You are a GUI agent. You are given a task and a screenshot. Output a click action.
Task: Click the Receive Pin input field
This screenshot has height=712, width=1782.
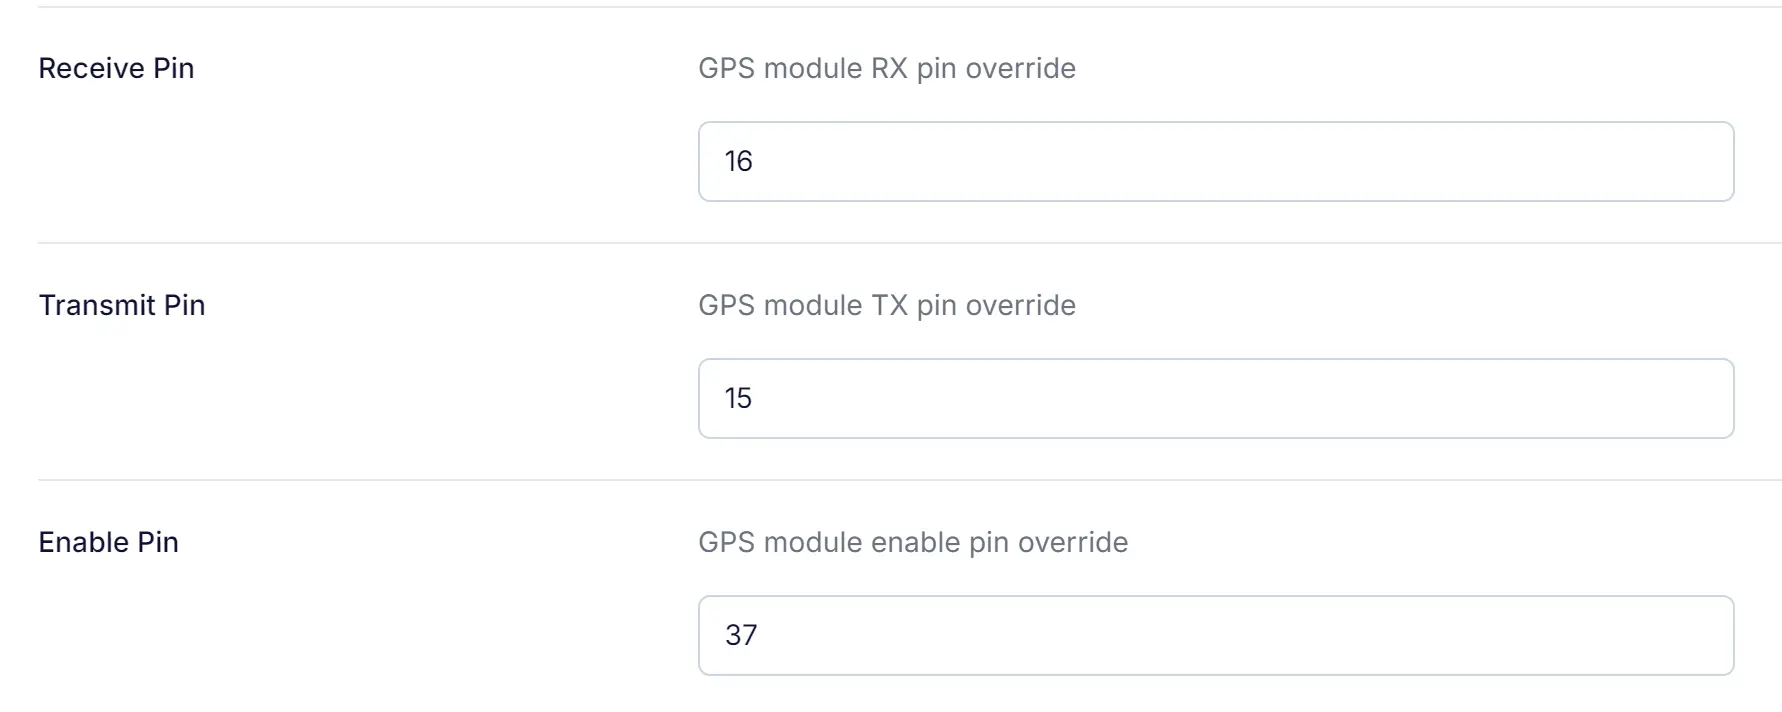[x=1215, y=161]
